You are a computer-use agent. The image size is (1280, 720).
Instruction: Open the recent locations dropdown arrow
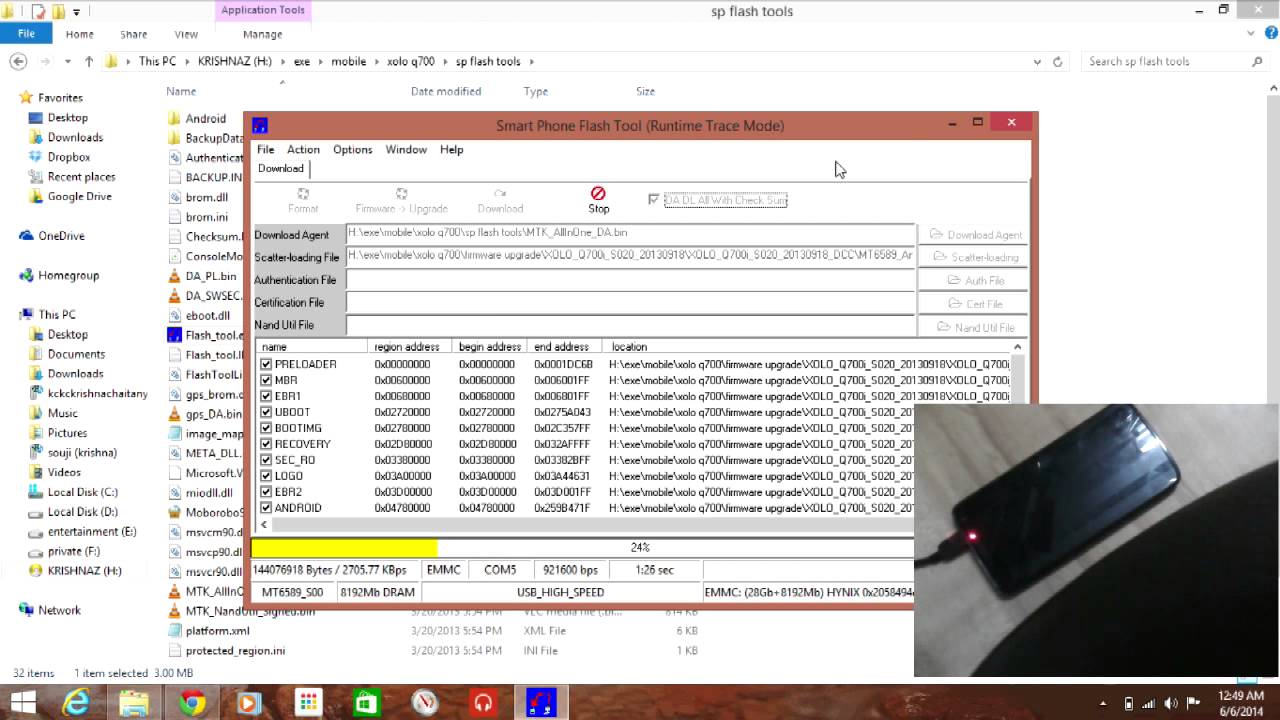pos(68,61)
